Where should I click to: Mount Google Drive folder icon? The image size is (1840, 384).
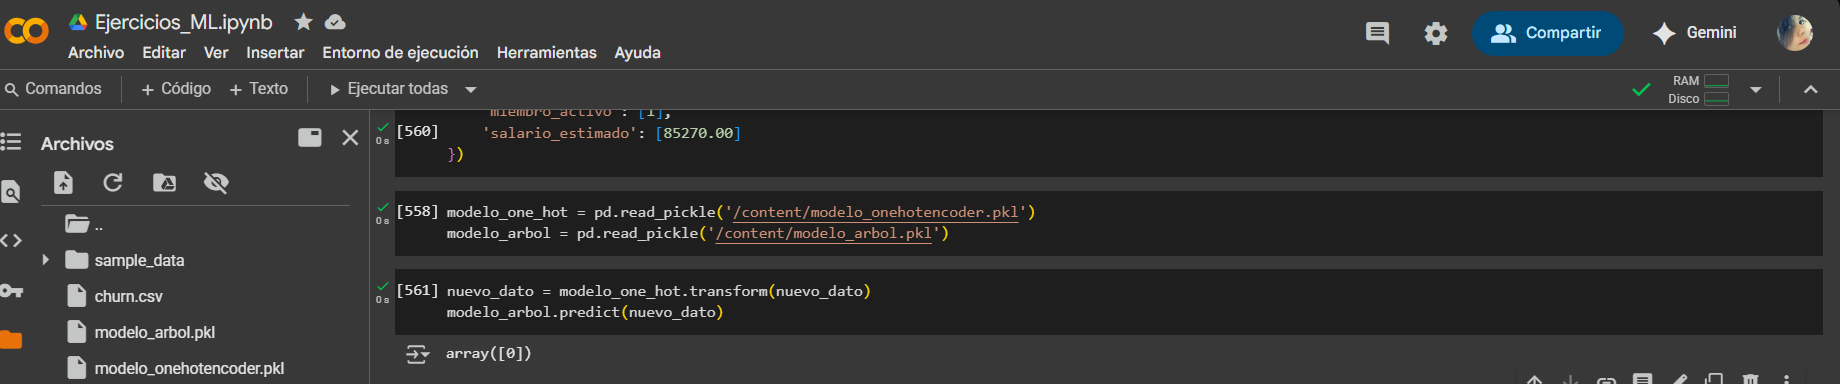coord(164,182)
